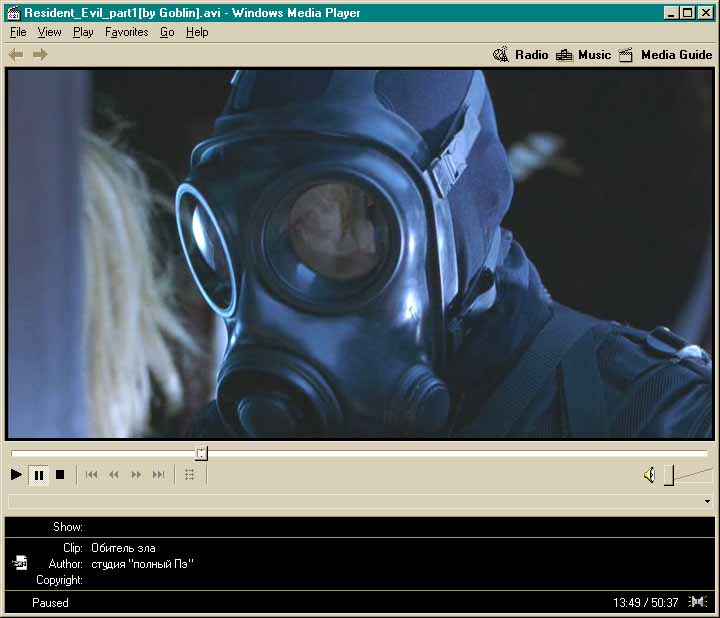Click the clip info icon beside Author
Image resolution: width=720 pixels, height=618 pixels.
click(20, 562)
